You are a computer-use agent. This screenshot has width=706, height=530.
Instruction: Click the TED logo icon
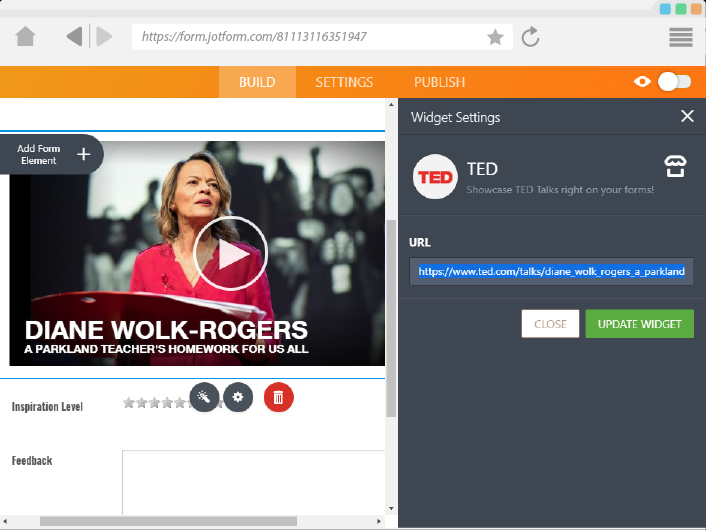pyautogui.click(x=435, y=177)
